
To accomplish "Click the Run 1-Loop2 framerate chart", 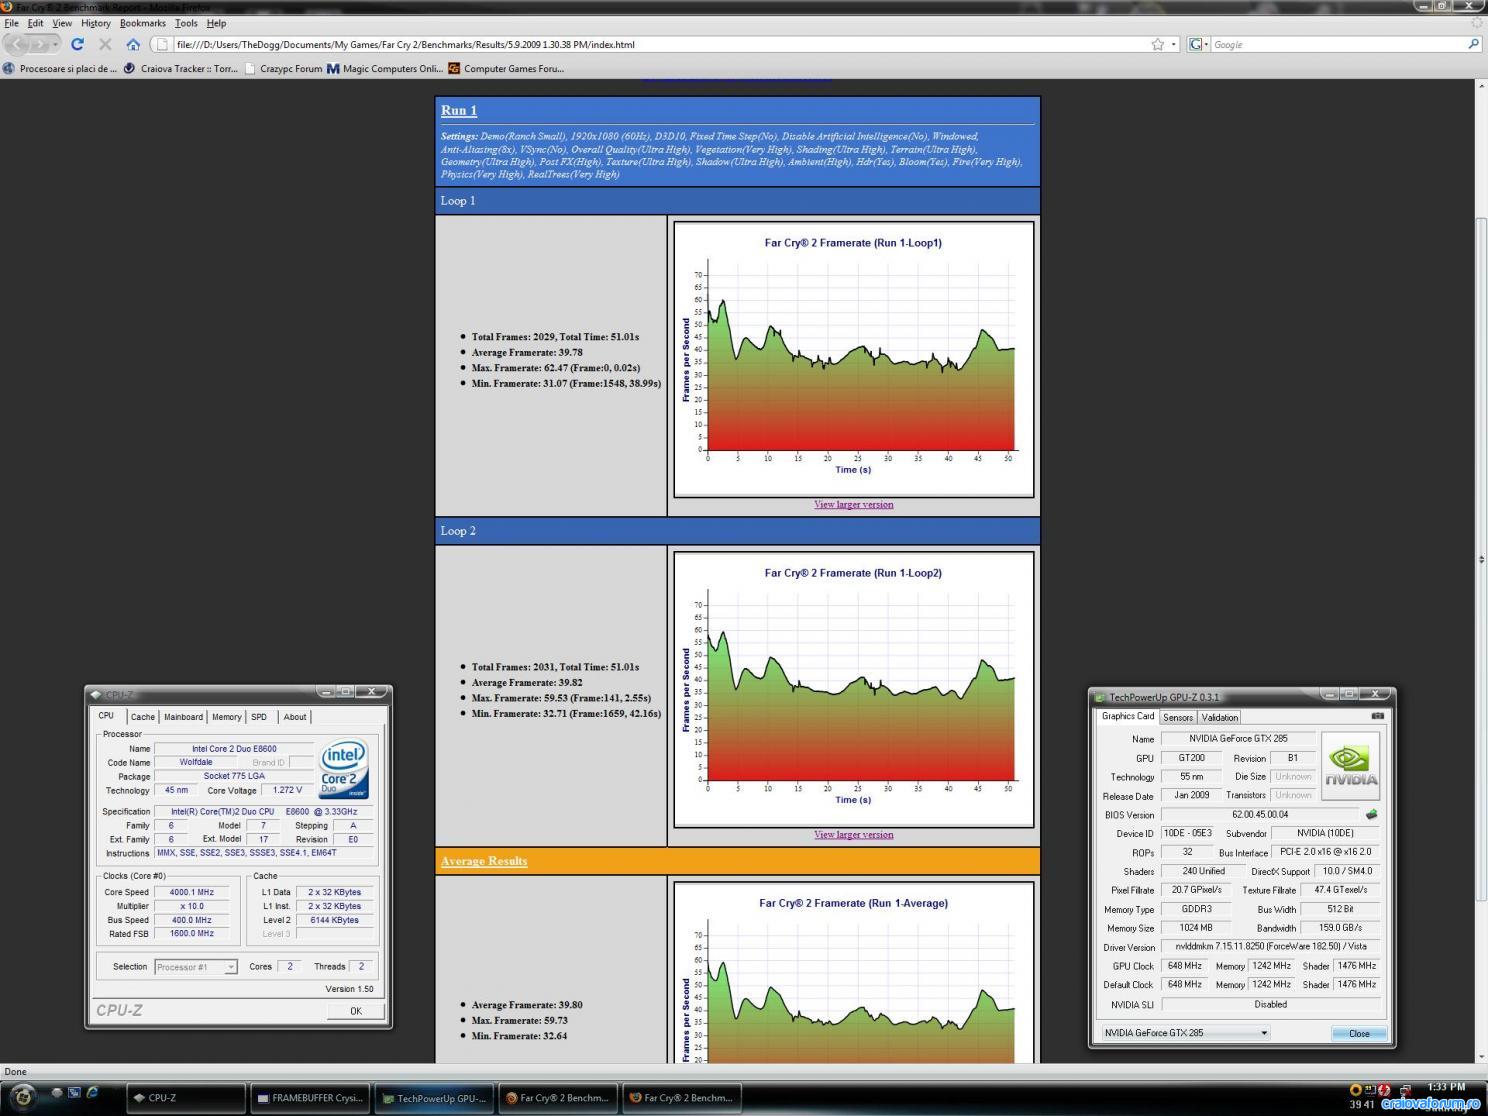I will (853, 689).
